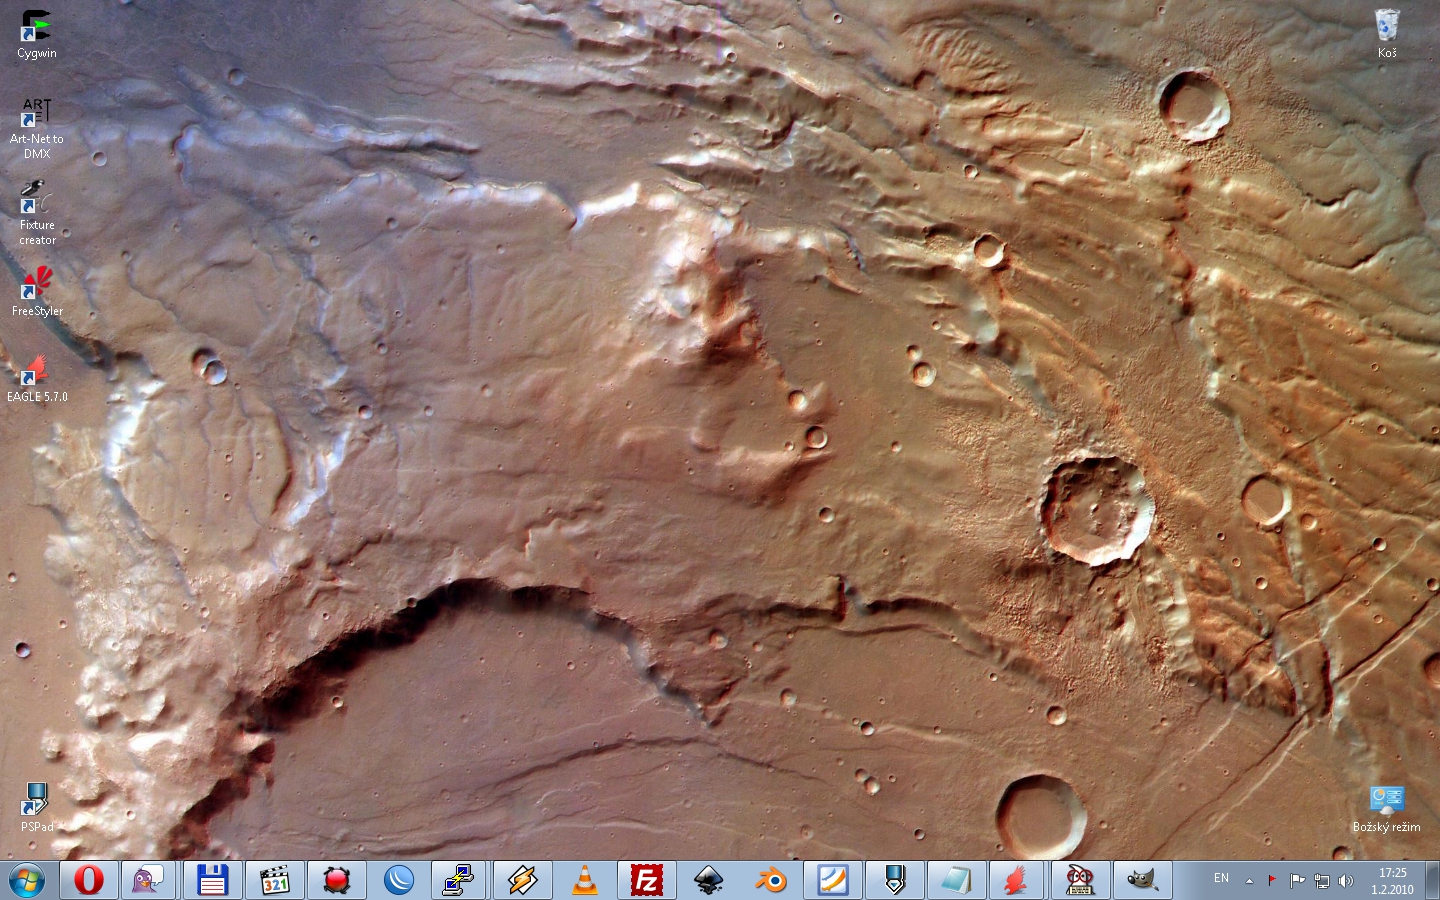1440x900 pixels.
Task: Open VLC media player from taskbar
Action: pyautogui.click(x=584, y=880)
